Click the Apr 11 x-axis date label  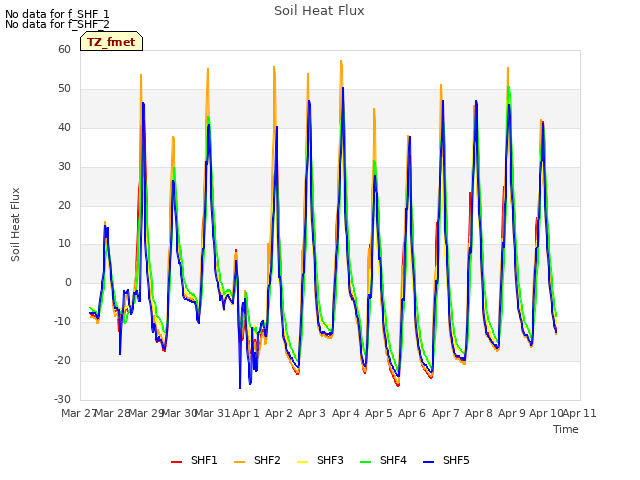[580, 413]
